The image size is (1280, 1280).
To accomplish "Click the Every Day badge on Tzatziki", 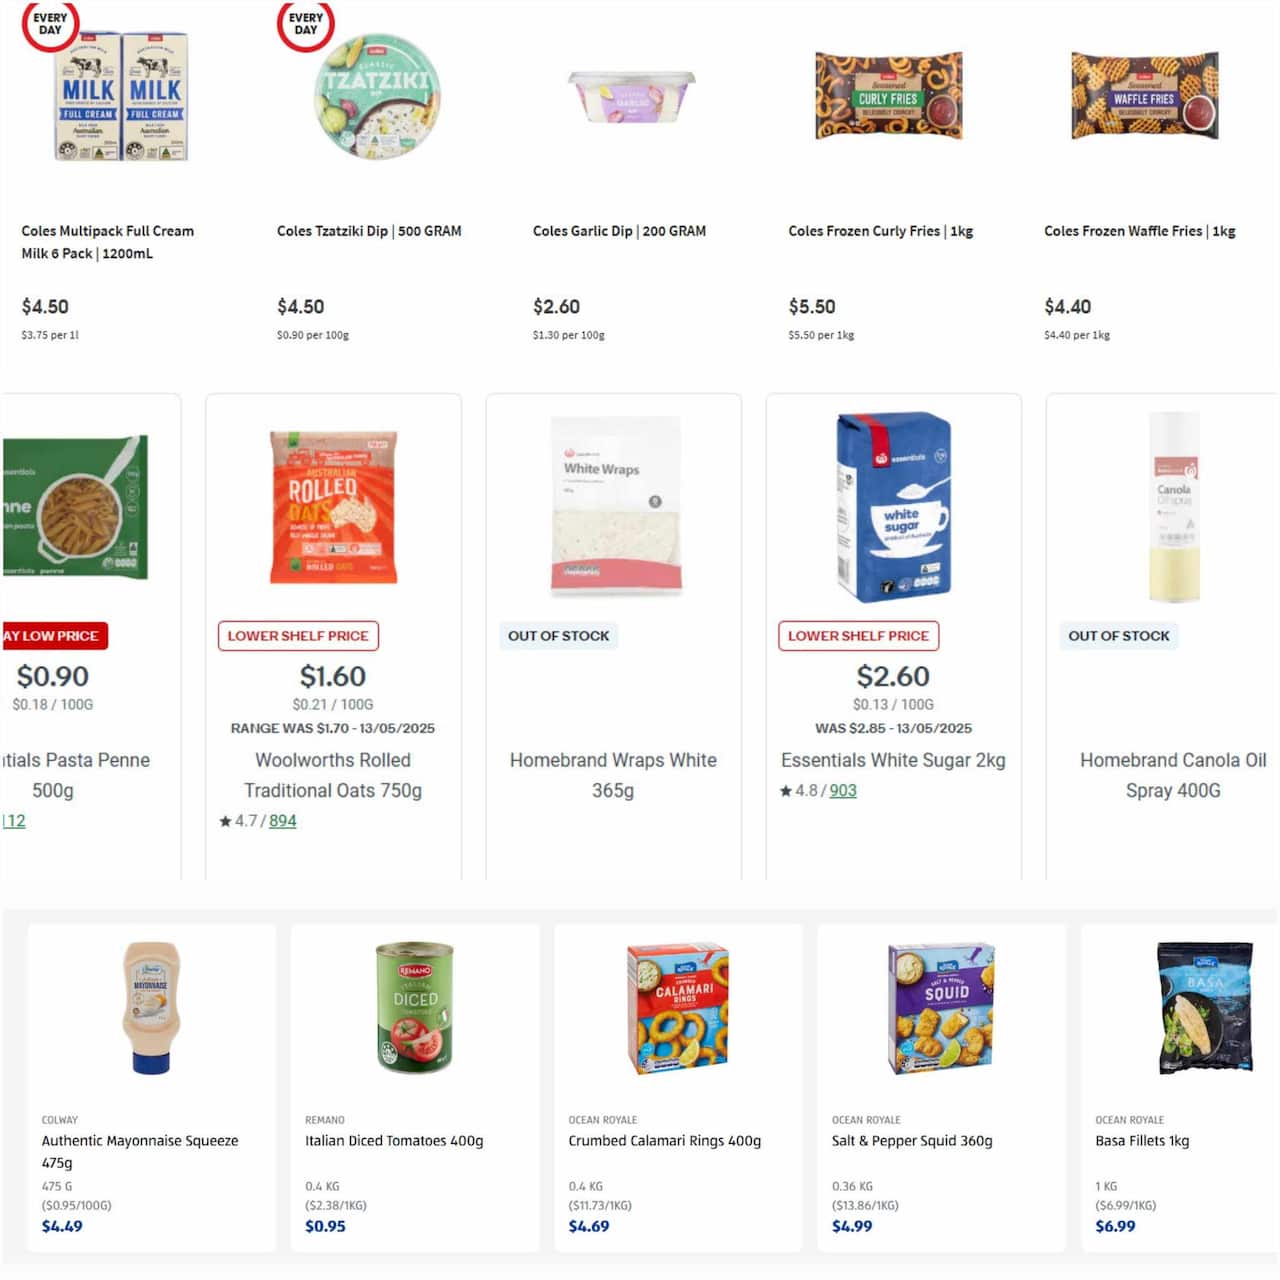I will 305,24.
